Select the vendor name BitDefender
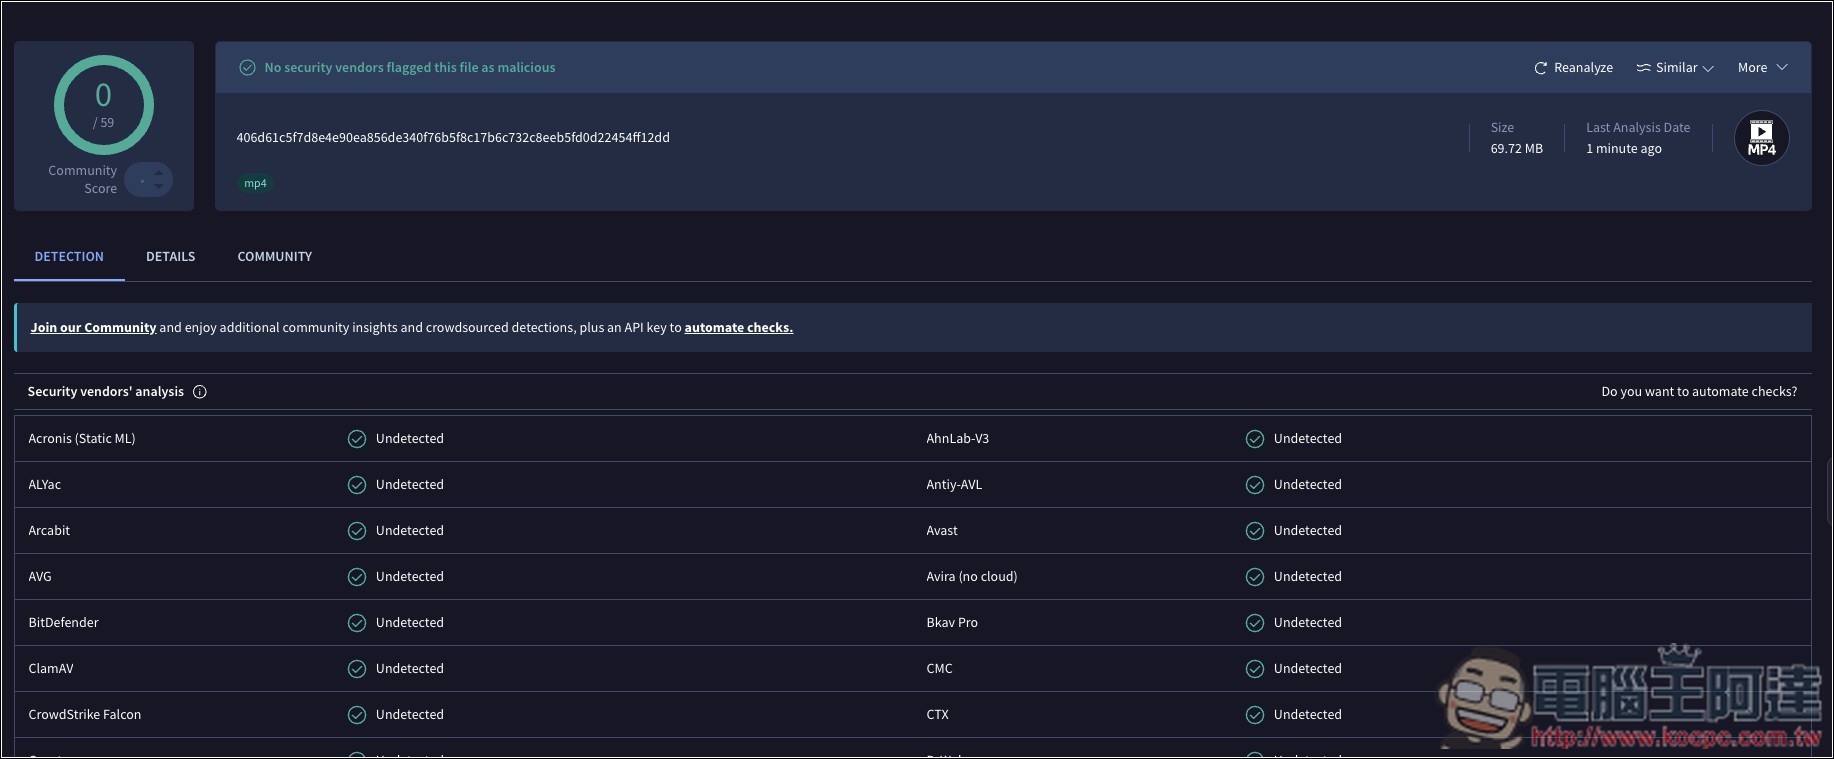The image size is (1834, 759). (64, 623)
